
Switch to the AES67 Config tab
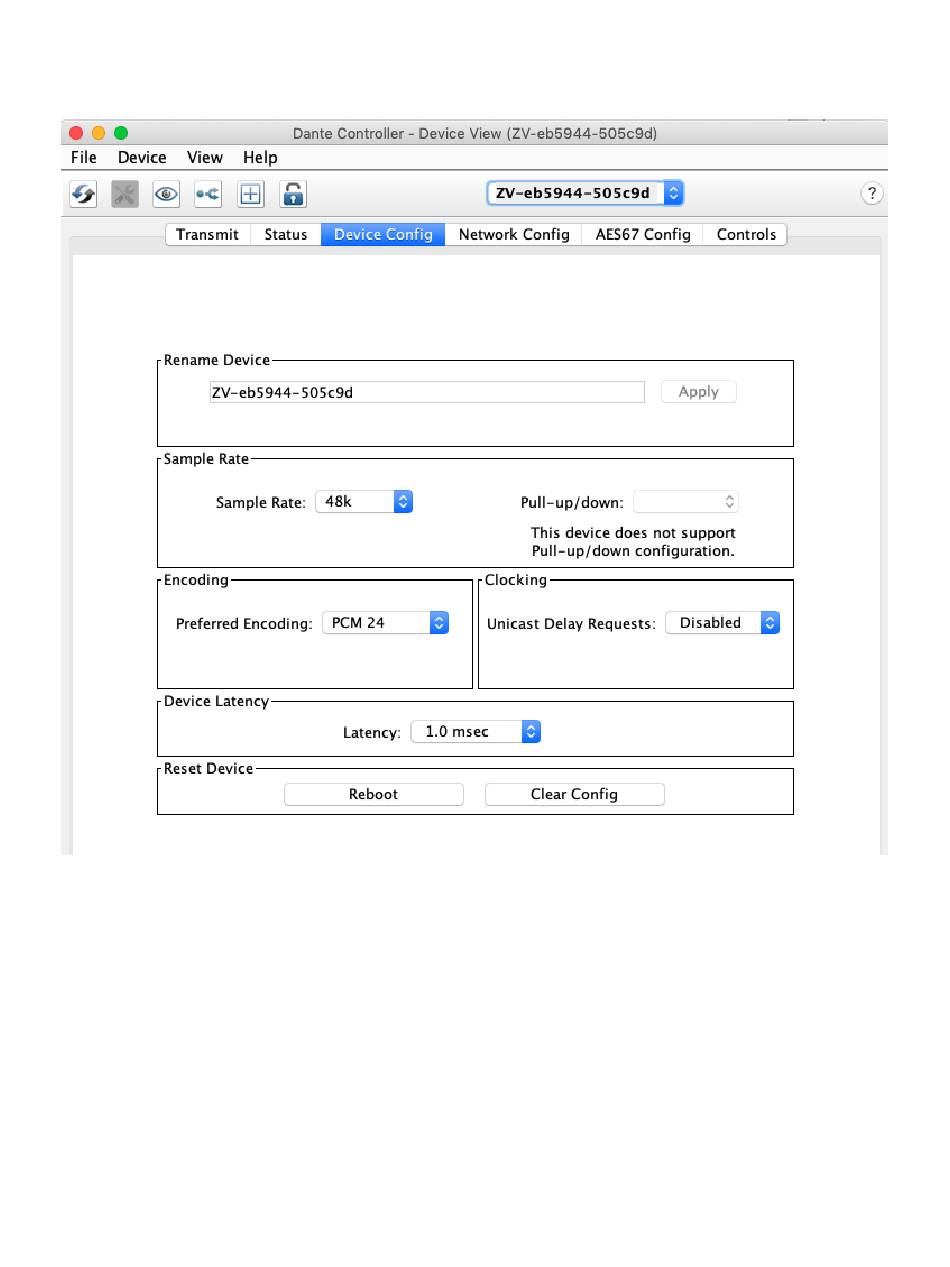click(643, 234)
